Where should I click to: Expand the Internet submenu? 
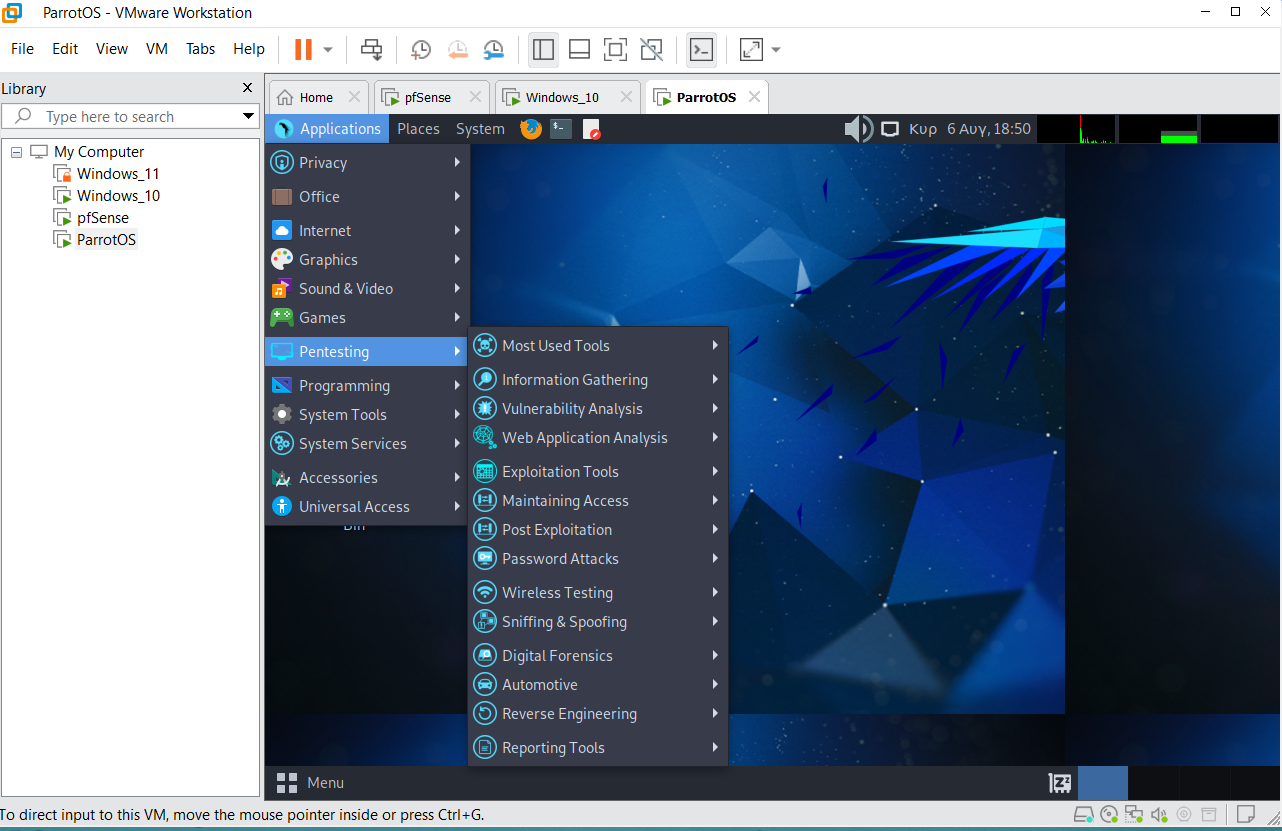point(367,230)
